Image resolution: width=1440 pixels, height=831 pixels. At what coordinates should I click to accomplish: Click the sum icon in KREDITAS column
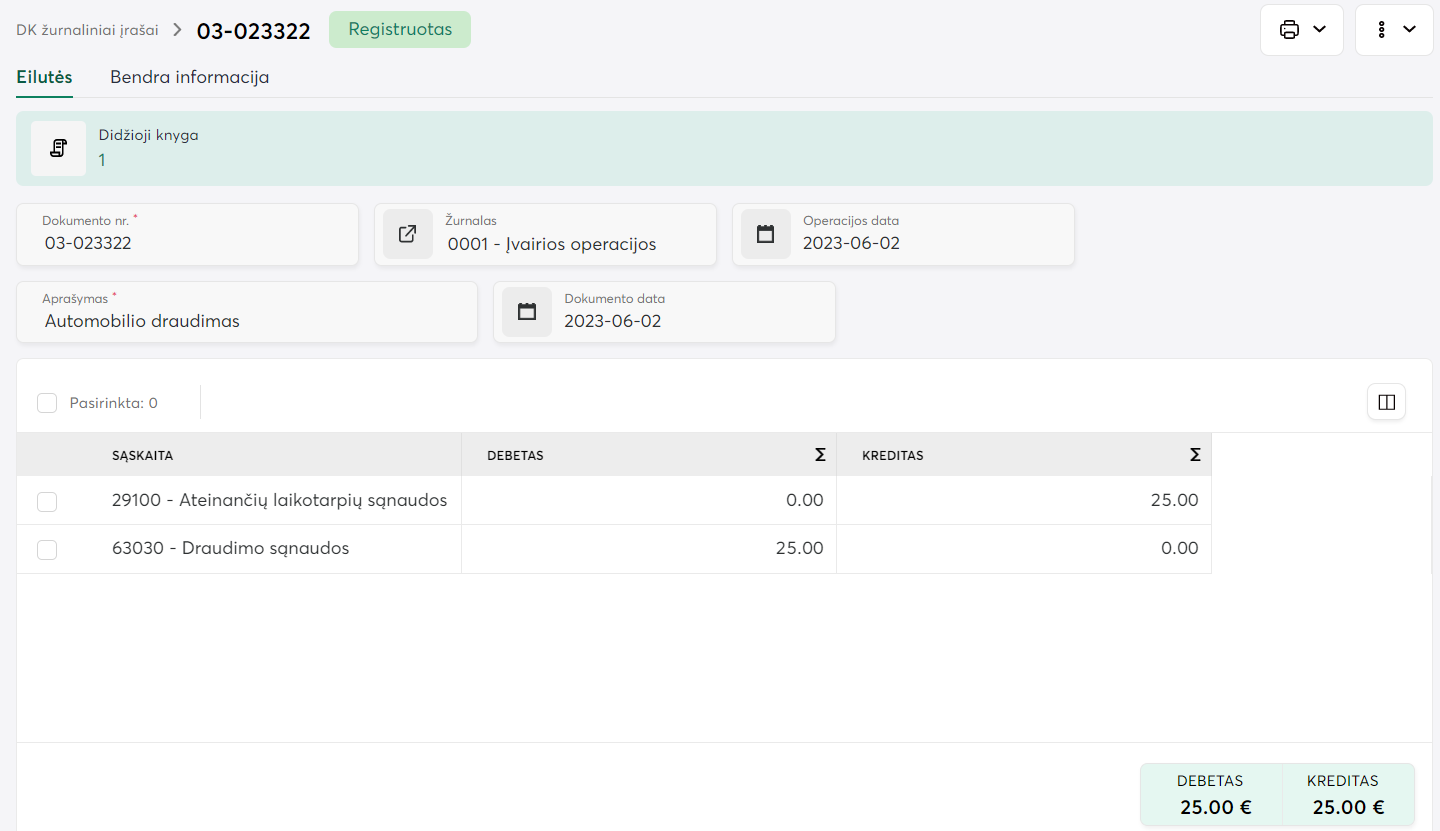tap(1195, 455)
